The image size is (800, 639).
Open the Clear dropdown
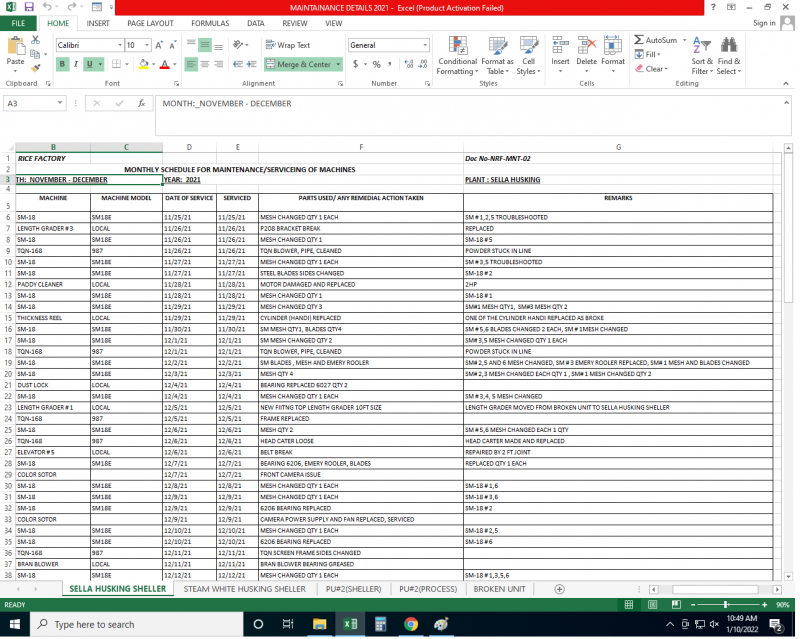[652, 69]
